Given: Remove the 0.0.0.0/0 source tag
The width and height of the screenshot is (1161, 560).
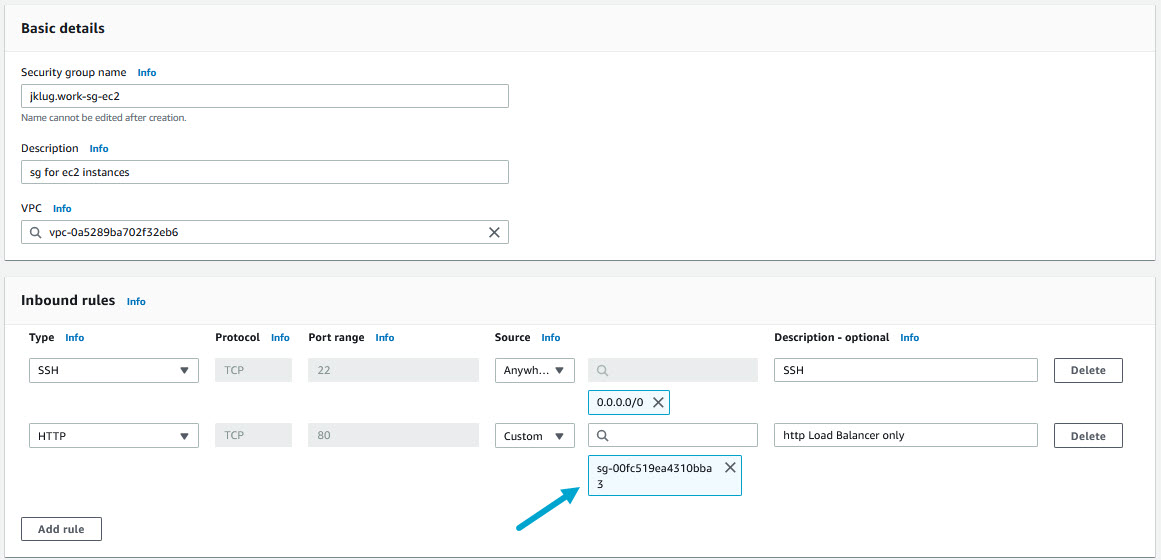Looking at the screenshot, I should point(657,402).
